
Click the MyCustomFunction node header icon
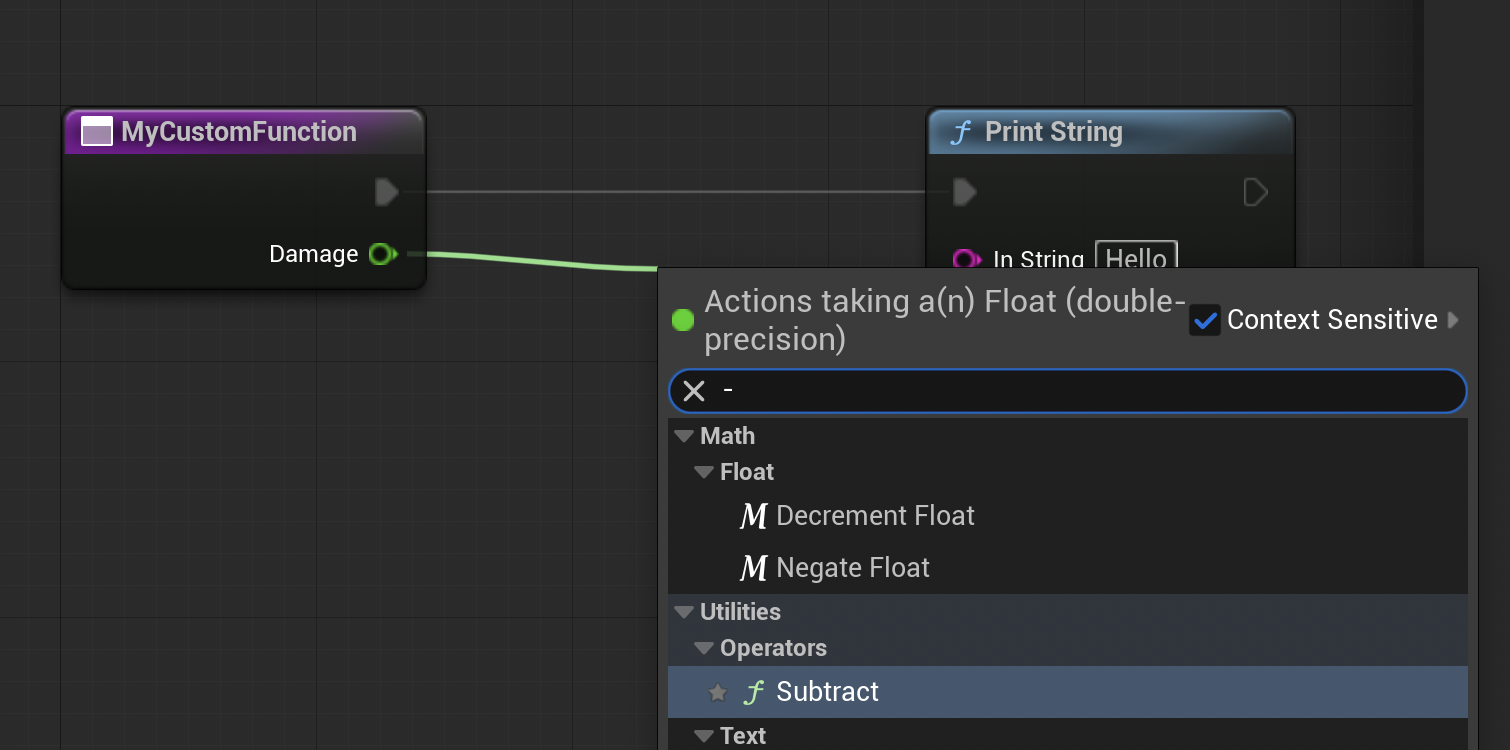coord(97,132)
